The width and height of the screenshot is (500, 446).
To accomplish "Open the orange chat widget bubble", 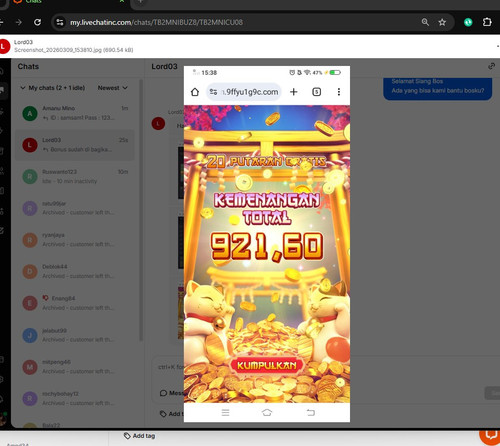I will pyautogui.click(x=490, y=435).
